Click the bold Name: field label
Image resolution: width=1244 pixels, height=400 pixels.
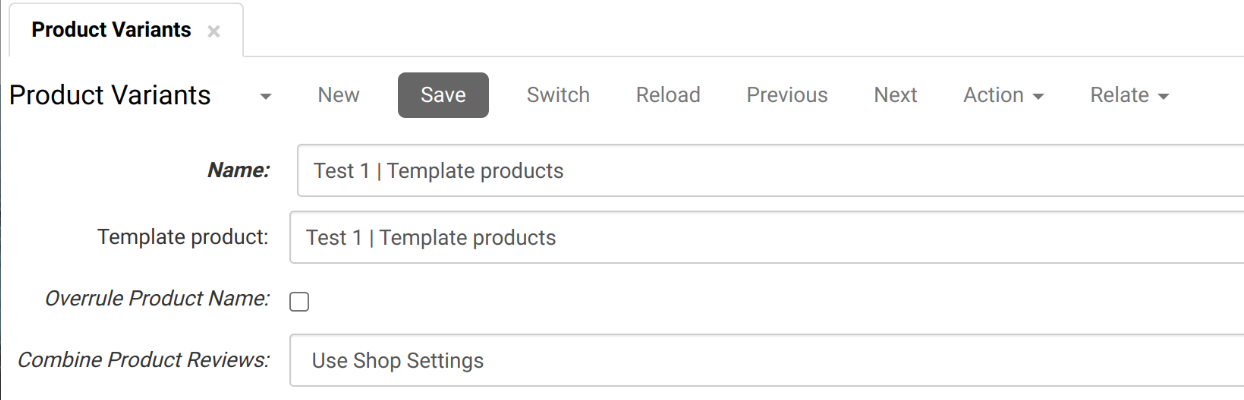point(238,171)
